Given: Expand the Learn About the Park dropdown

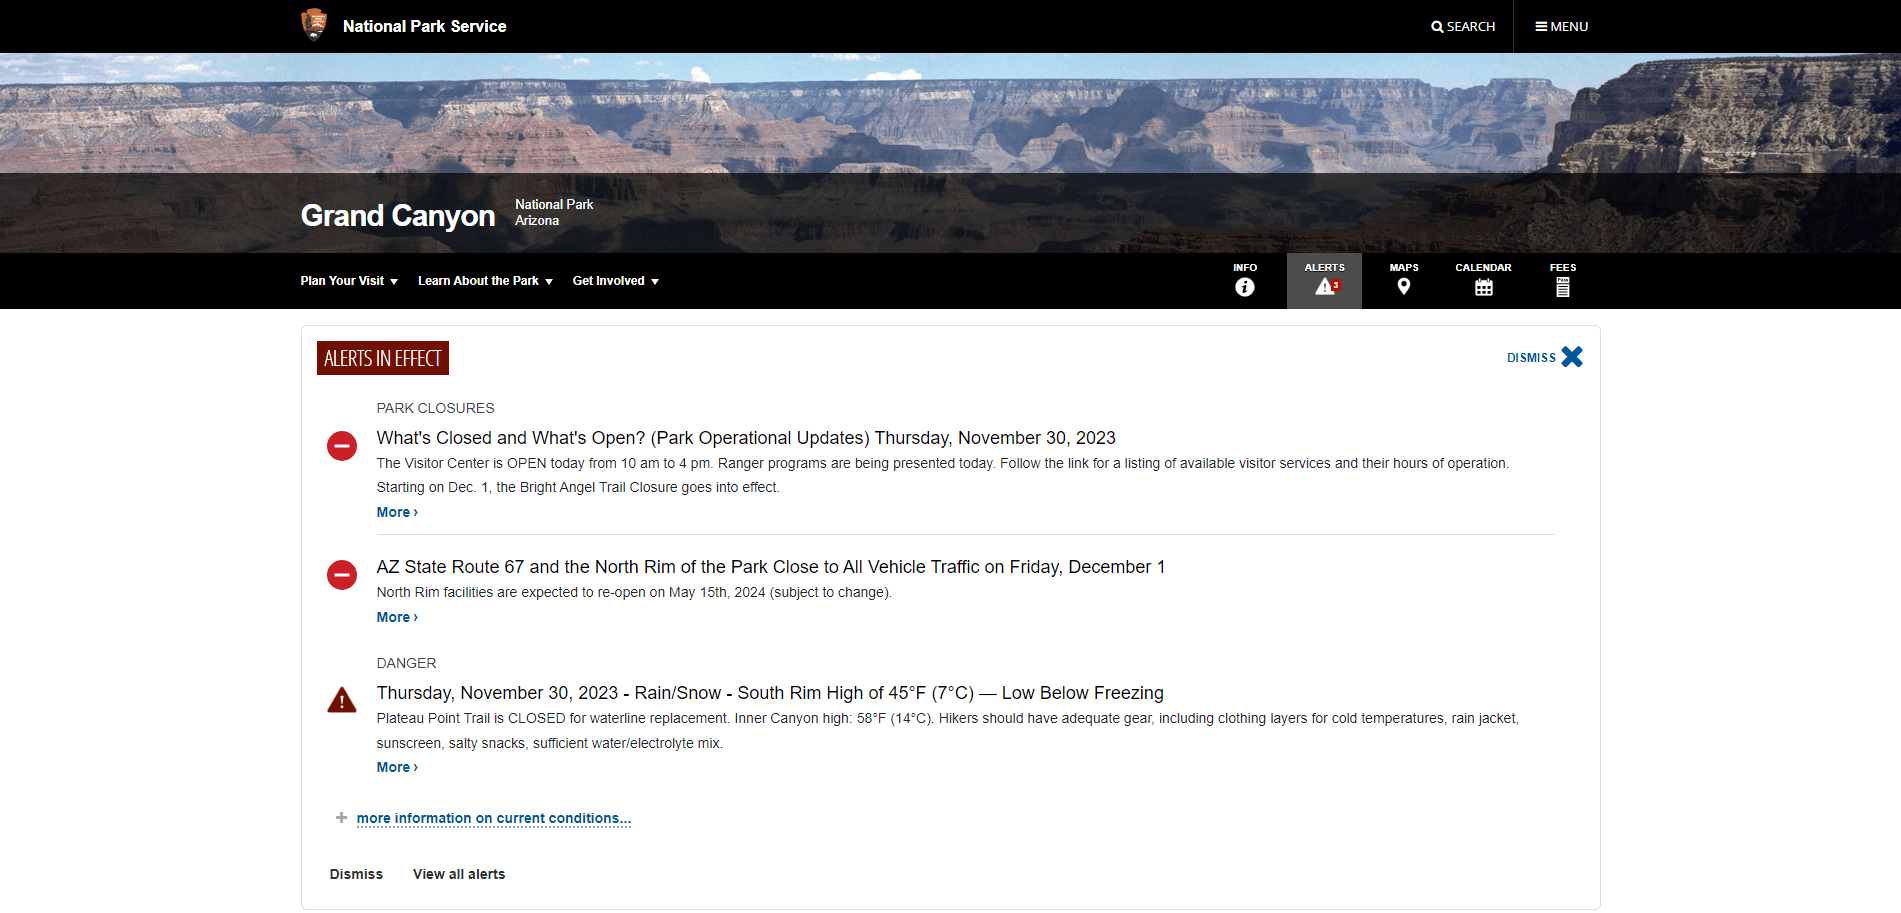Looking at the screenshot, I should (485, 281).
